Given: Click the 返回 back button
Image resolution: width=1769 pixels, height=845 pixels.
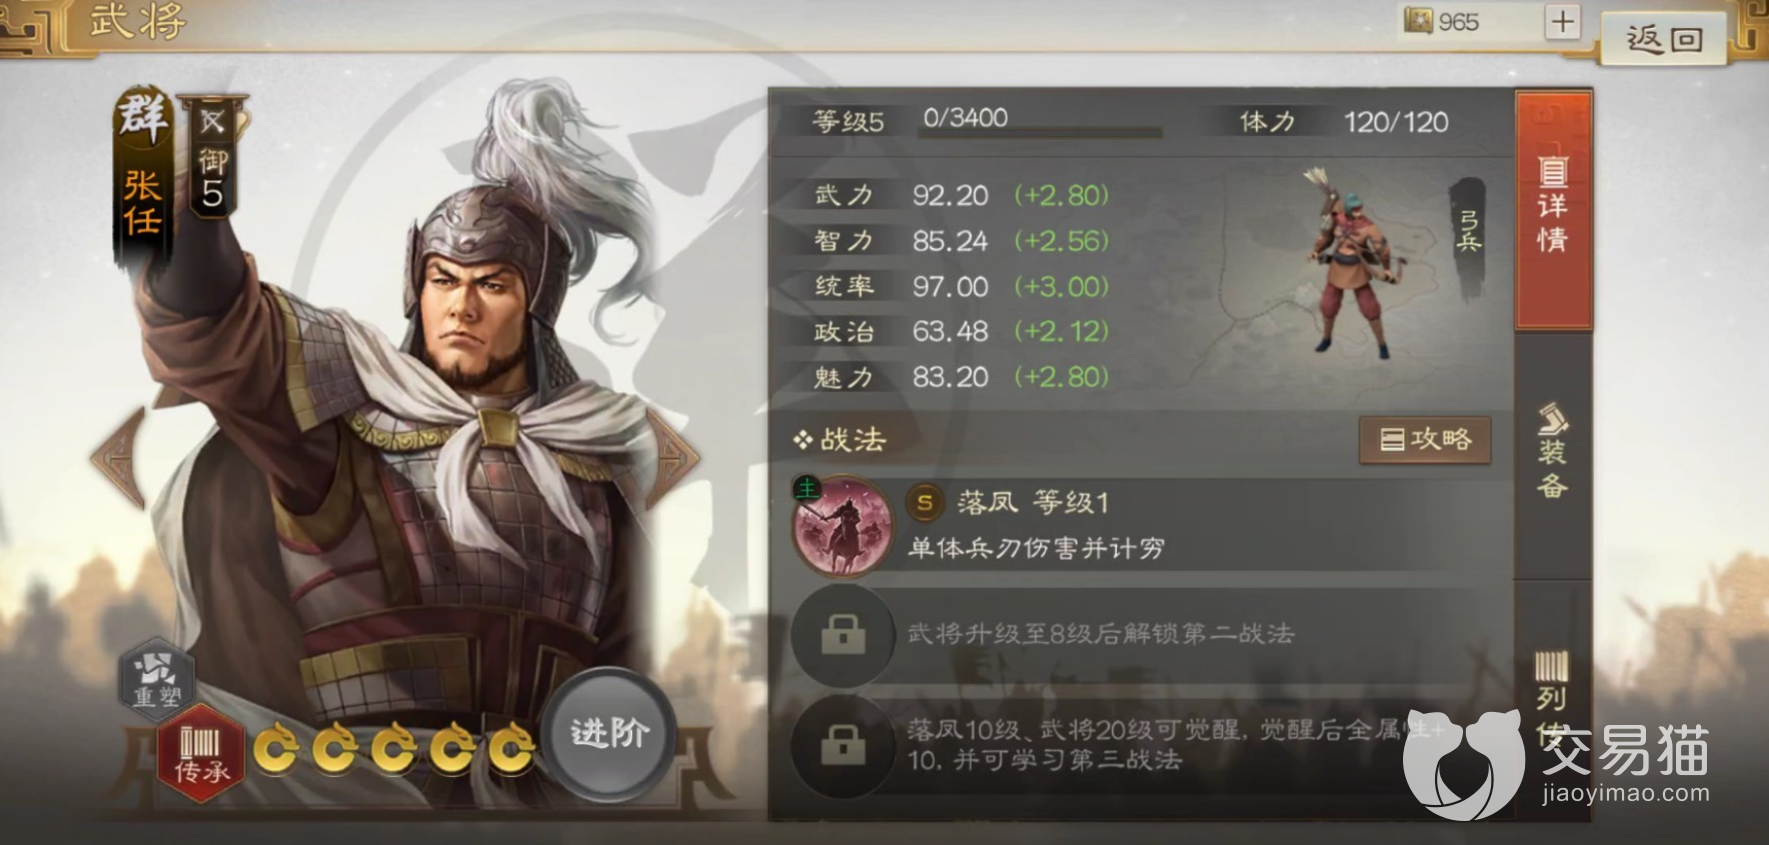Looking at the screenshot, I should click(x=1664, y=38).
